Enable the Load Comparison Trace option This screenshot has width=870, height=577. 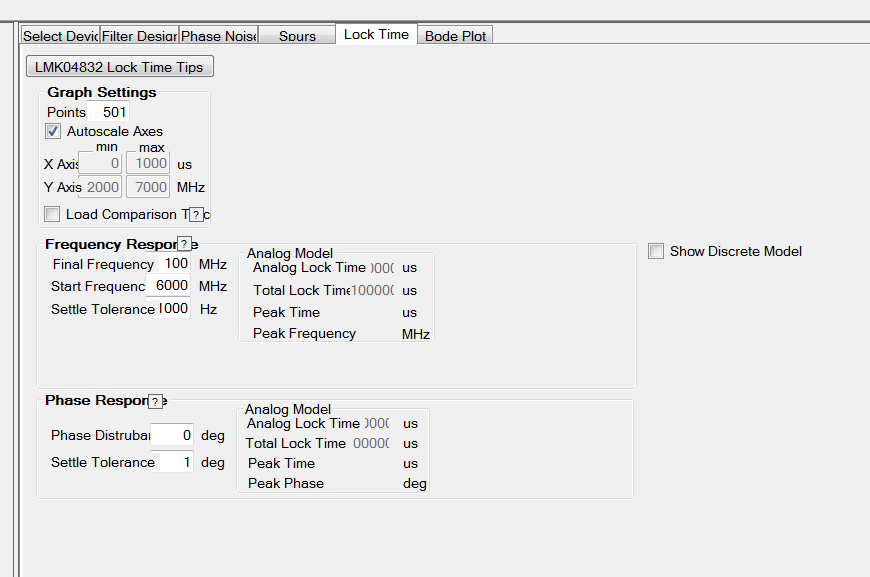pyautogui.click(x=51, y=213)
